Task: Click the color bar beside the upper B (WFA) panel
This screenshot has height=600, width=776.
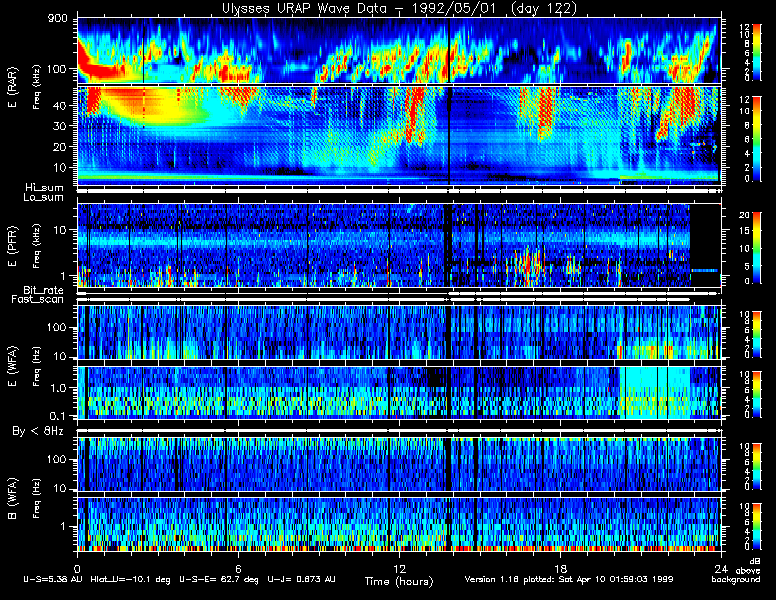Action: point(757,467)
